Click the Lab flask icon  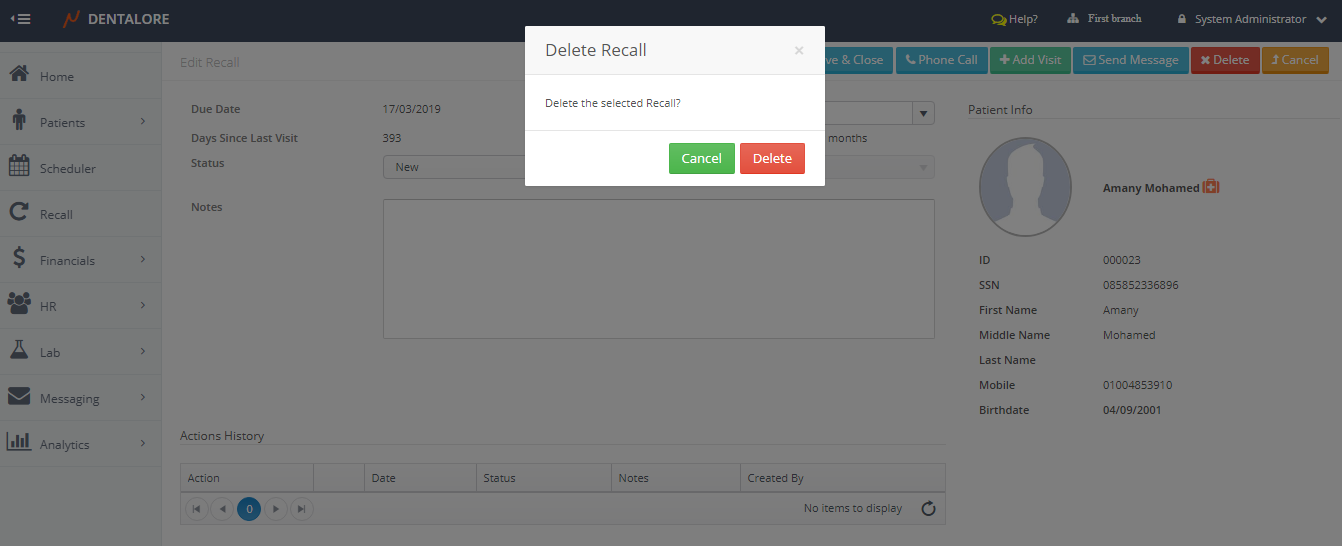coord(18,351)
